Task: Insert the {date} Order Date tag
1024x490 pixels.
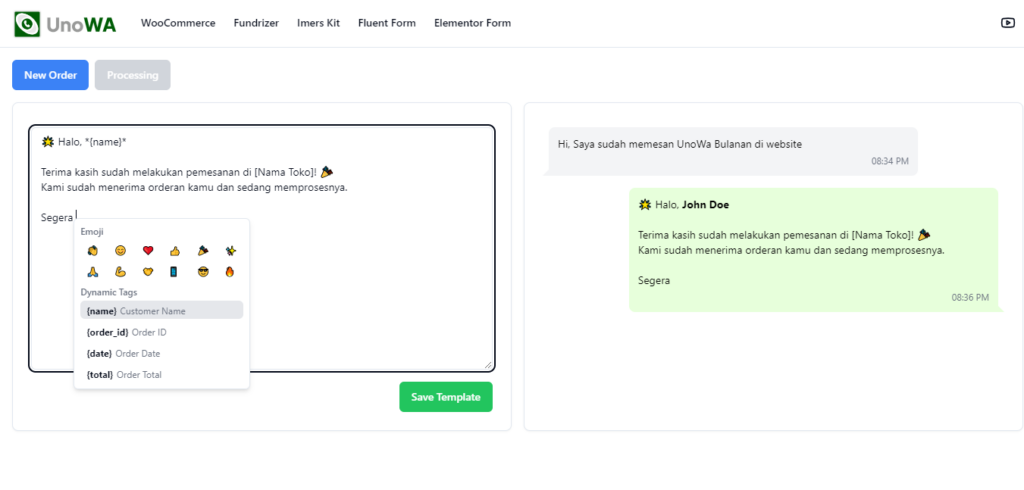Action: pyautogui.click(x=161, y=353)
